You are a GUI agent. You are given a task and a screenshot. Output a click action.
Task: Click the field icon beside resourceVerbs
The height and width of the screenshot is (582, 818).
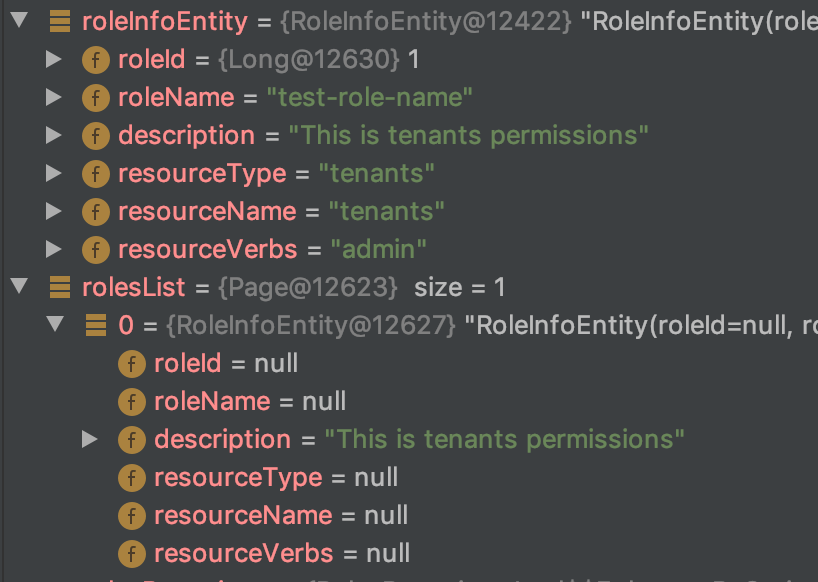95,249
